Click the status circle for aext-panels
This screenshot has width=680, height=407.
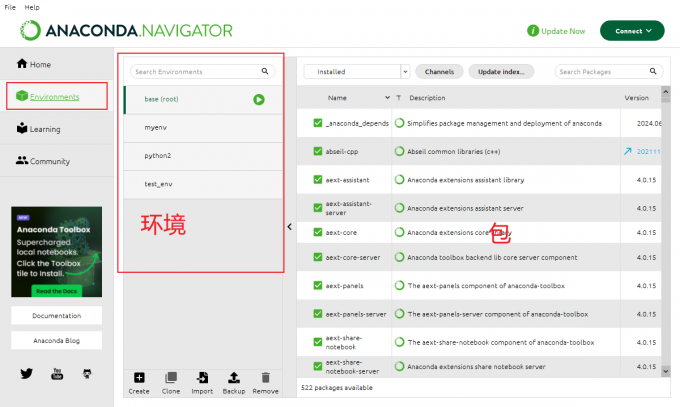[399, 286]
